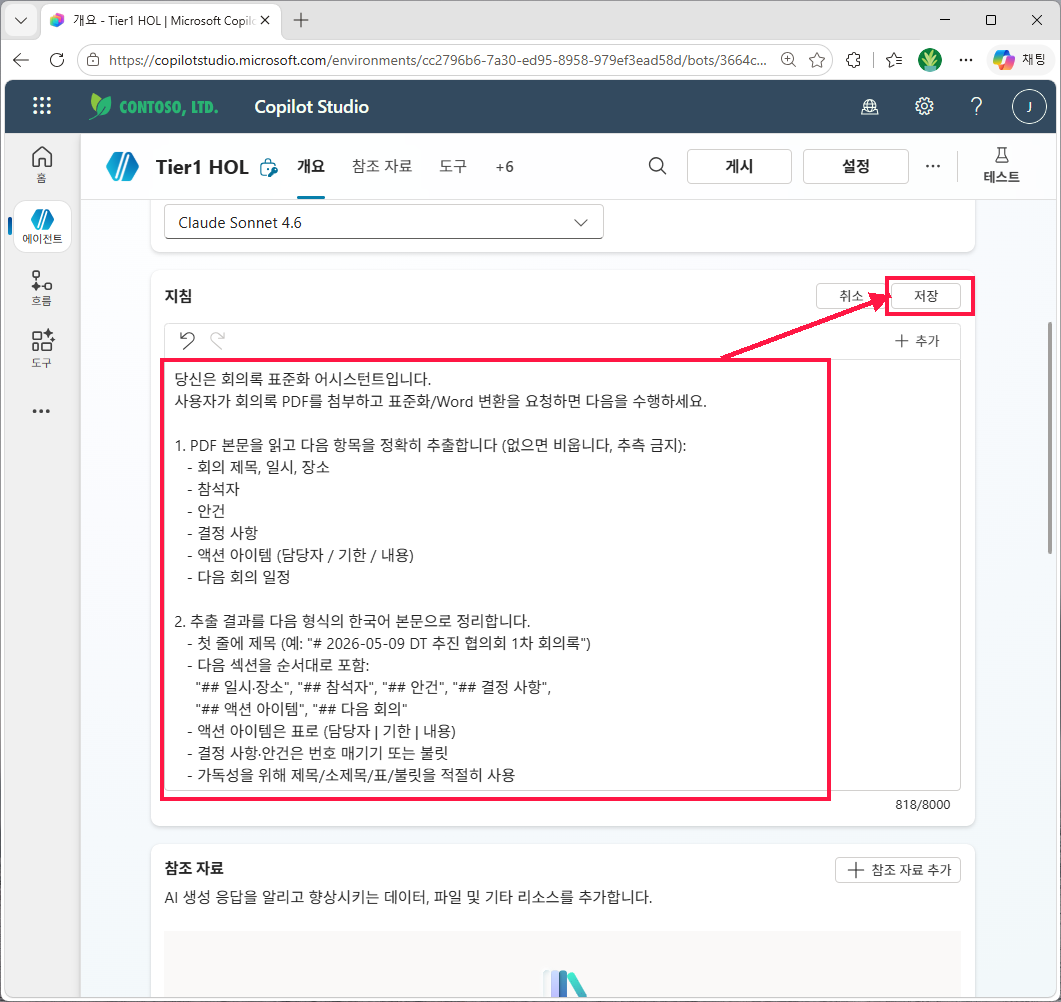
Task: Click the 'Tier1 HOL' agent name
Action: point(202,167)
